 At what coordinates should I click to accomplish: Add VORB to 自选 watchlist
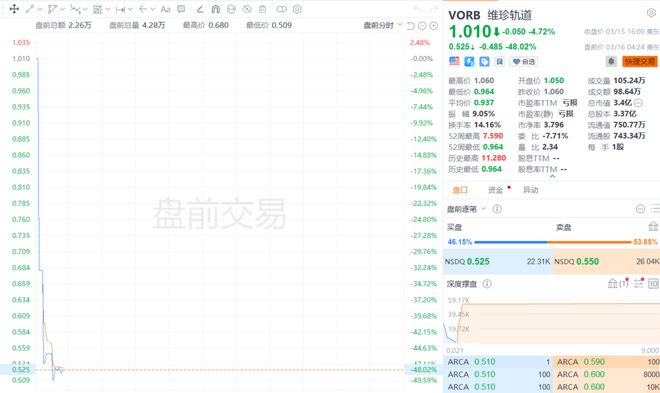[524, 62]
